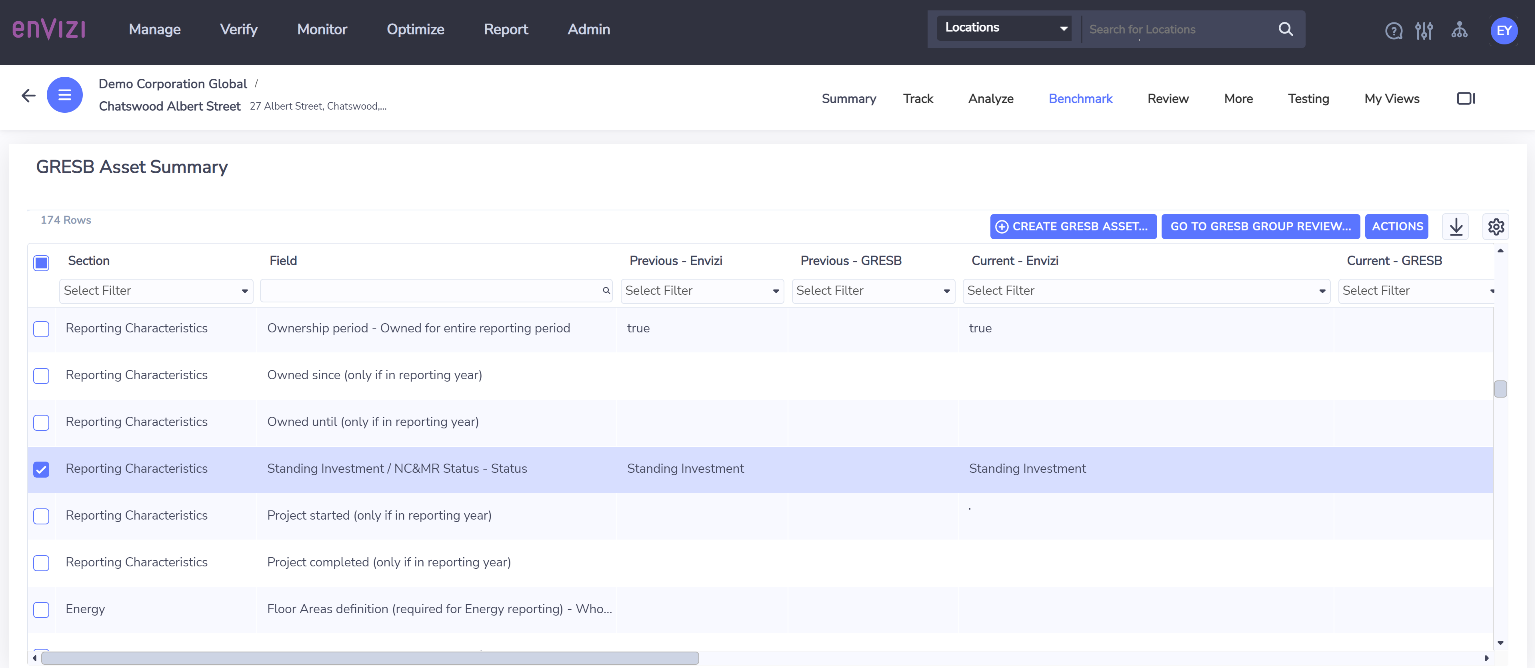Open the Optimize menu
The image size is (1535, 668).
click(416, 29)
